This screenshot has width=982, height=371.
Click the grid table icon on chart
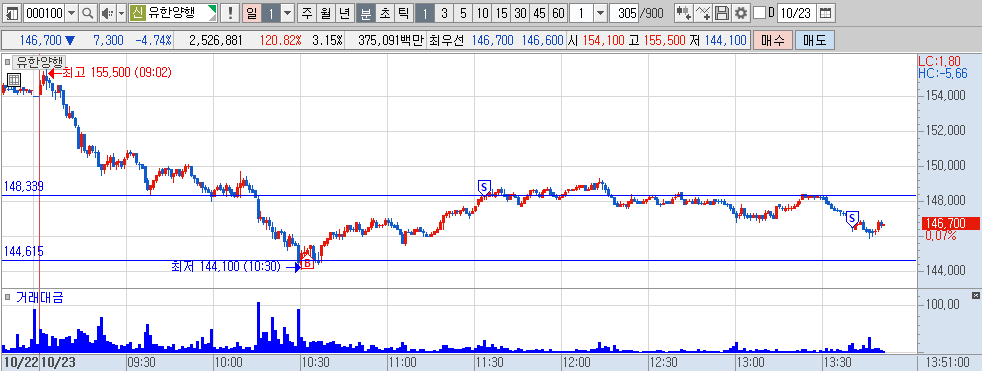[13, 80]
